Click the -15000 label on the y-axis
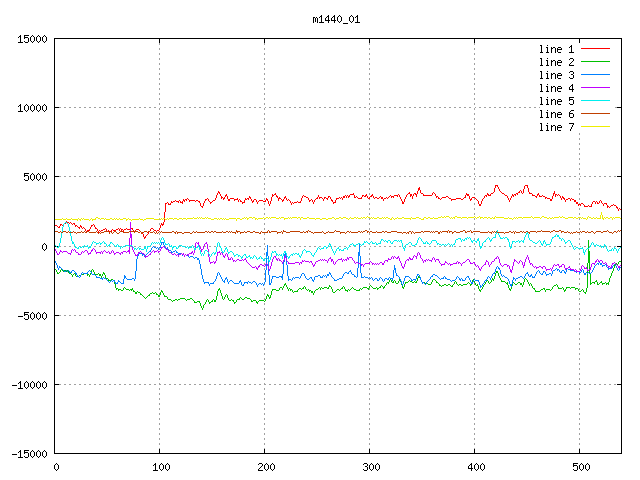Screen dimensions: 640x480 (x=28, y=454)
